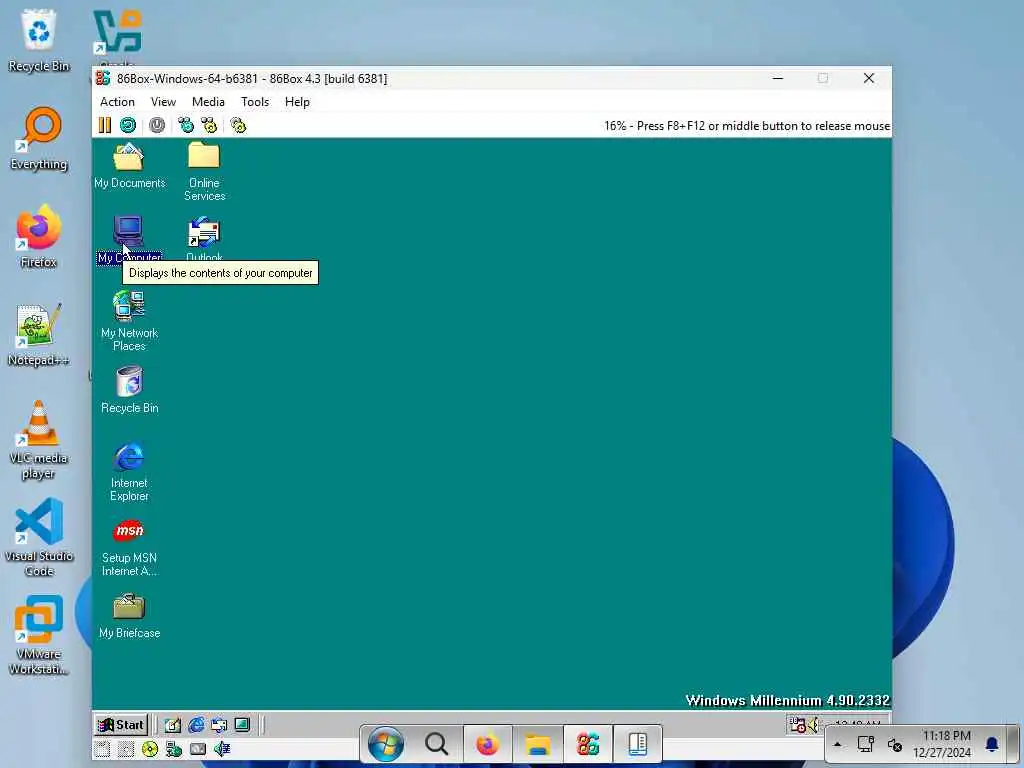The image size is (1024, 768).
Task: Close the 86Box window
Action: 869,78
